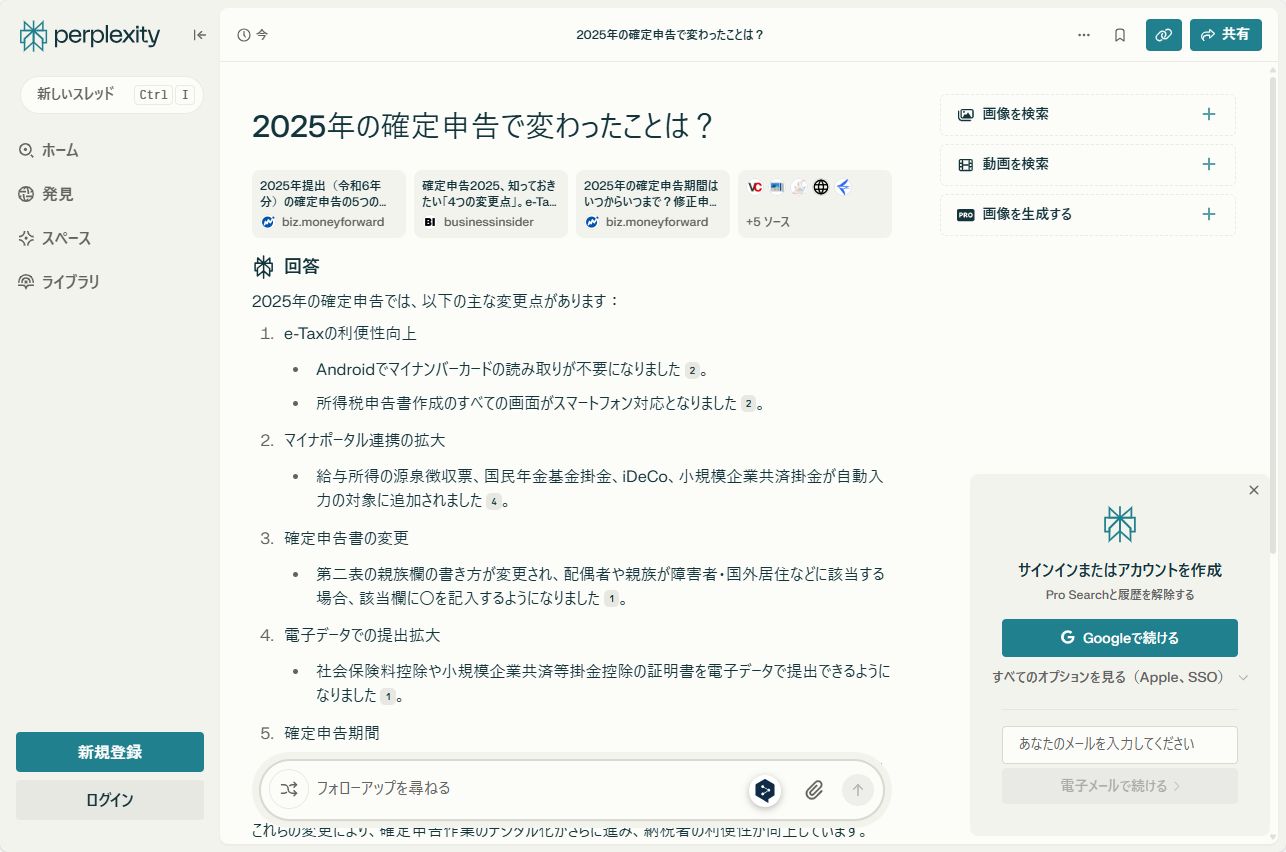The image size is (1286, 852).
Task: Bookmark this thread with the bookmark icon
Action: pyautogui.click(x=1118, y=34)
